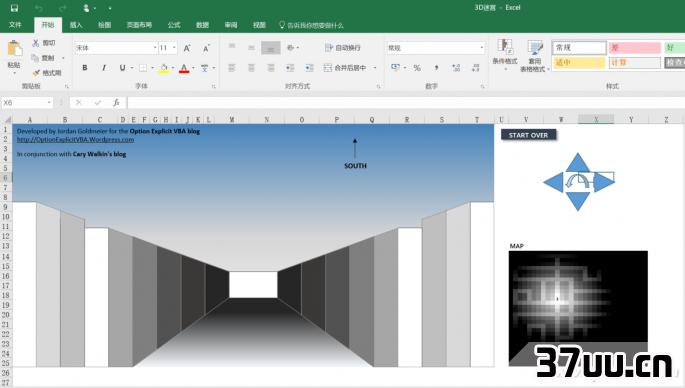This screenshot has height=388, width=685.
Task: Click the Increase Indent icon
Action: point(309,68)
